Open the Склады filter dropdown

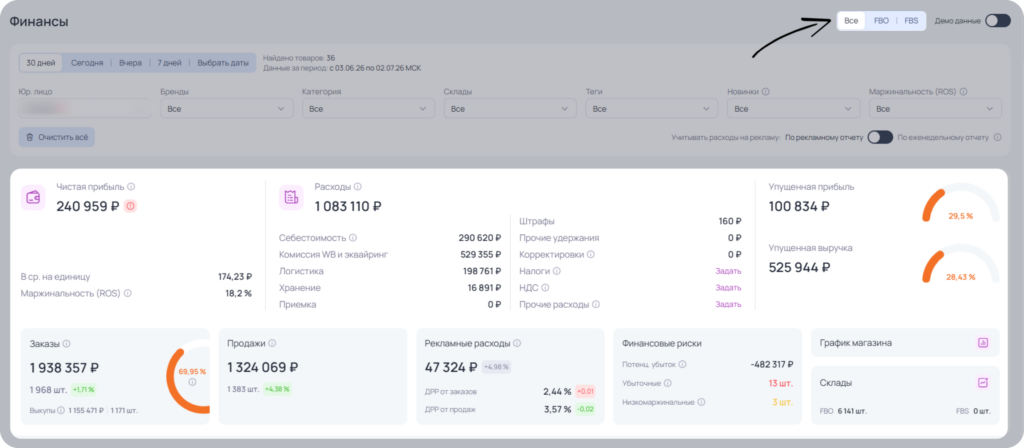[x=510, y=108]
